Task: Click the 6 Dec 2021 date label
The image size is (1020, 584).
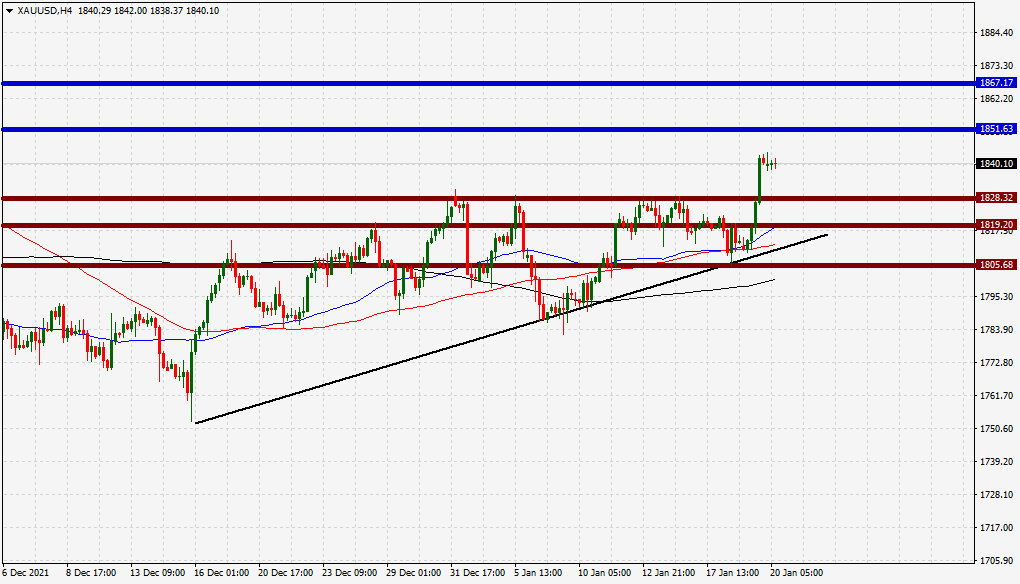Action: [25, 573]
